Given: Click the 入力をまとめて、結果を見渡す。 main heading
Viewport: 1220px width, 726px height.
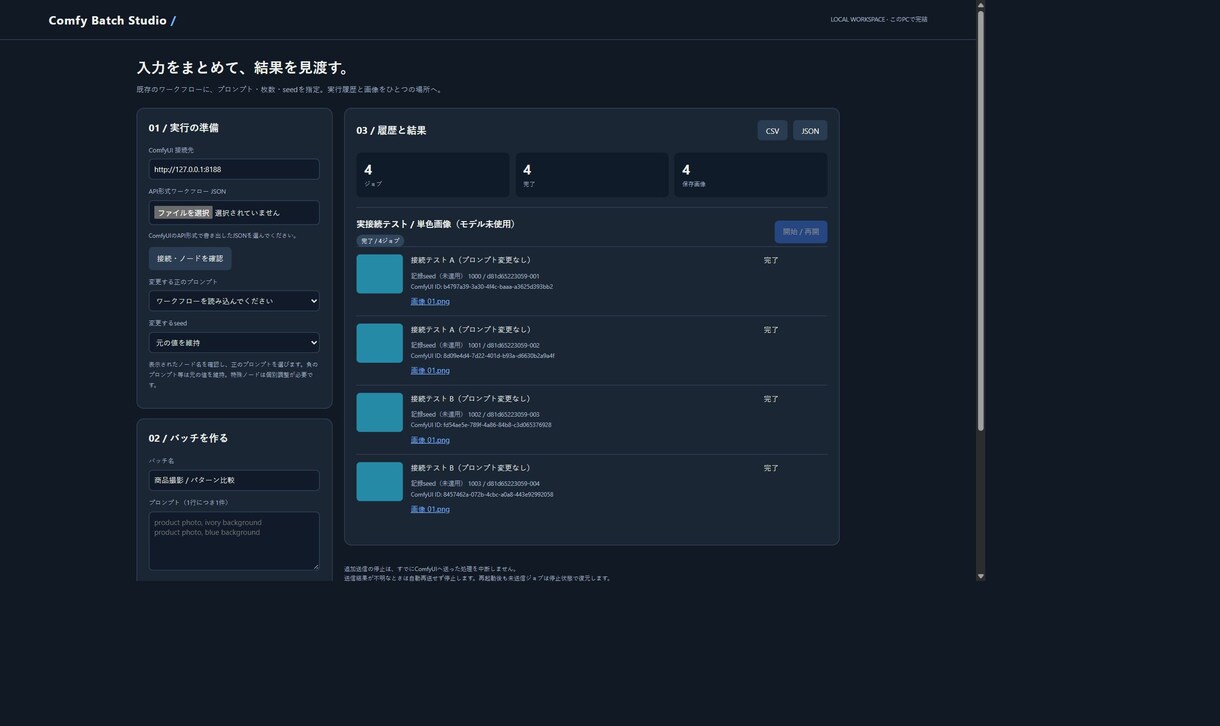Looking at the screenshot, I should point(245,68).
